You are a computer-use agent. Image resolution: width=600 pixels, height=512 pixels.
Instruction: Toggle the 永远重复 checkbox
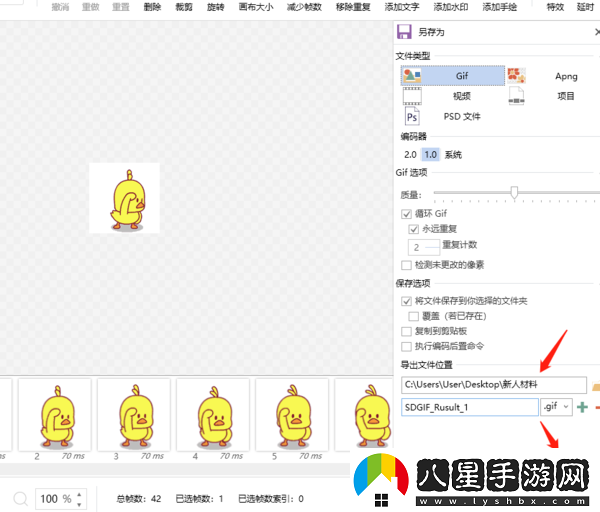[x=413, y=229]
